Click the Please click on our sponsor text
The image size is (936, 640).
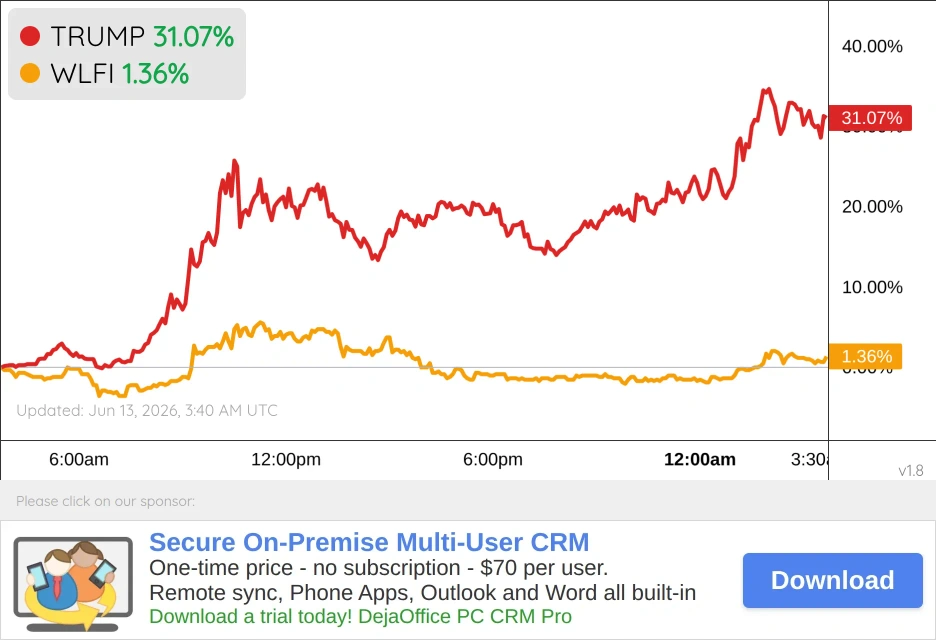tap(106, 501)
